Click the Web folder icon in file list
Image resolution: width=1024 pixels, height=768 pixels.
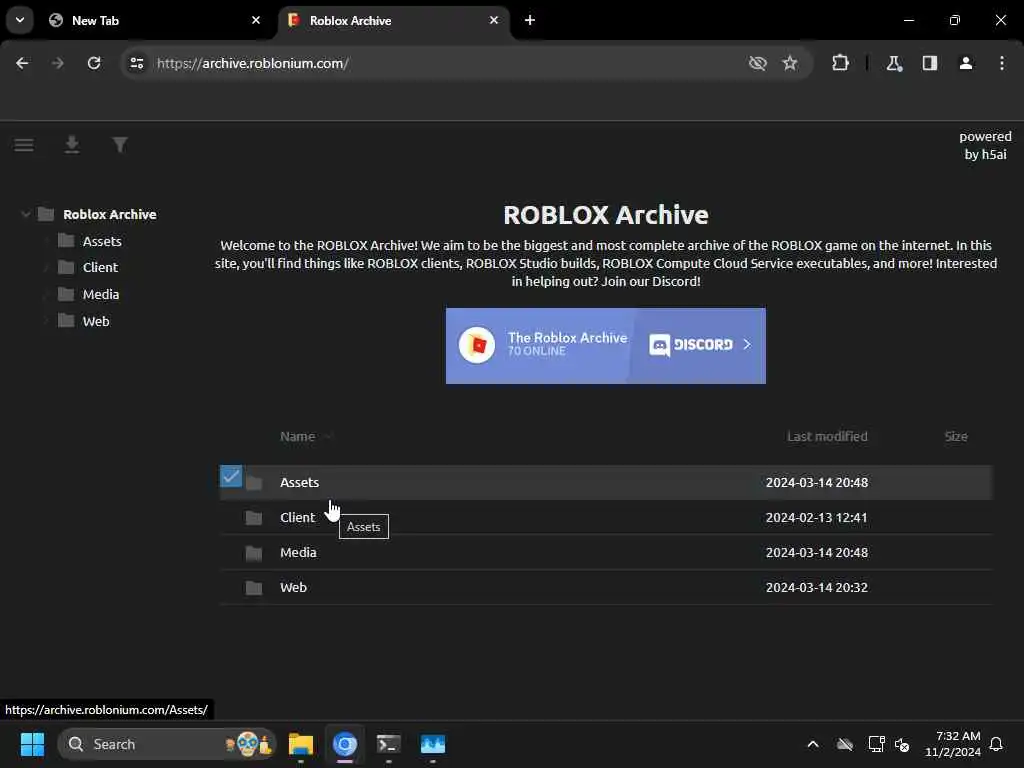click(253, 588)
